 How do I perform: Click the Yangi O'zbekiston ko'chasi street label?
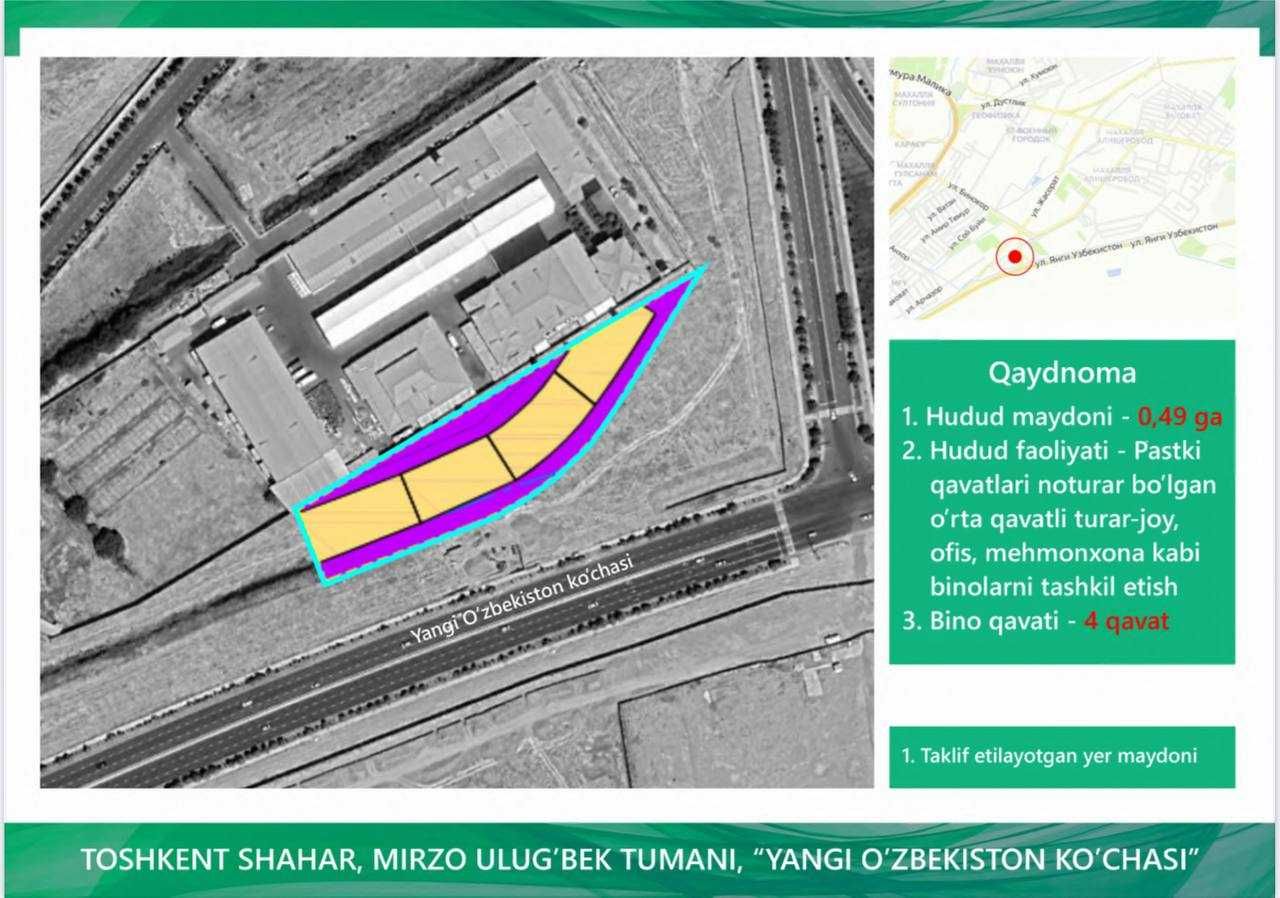click(x=522, y=602)
